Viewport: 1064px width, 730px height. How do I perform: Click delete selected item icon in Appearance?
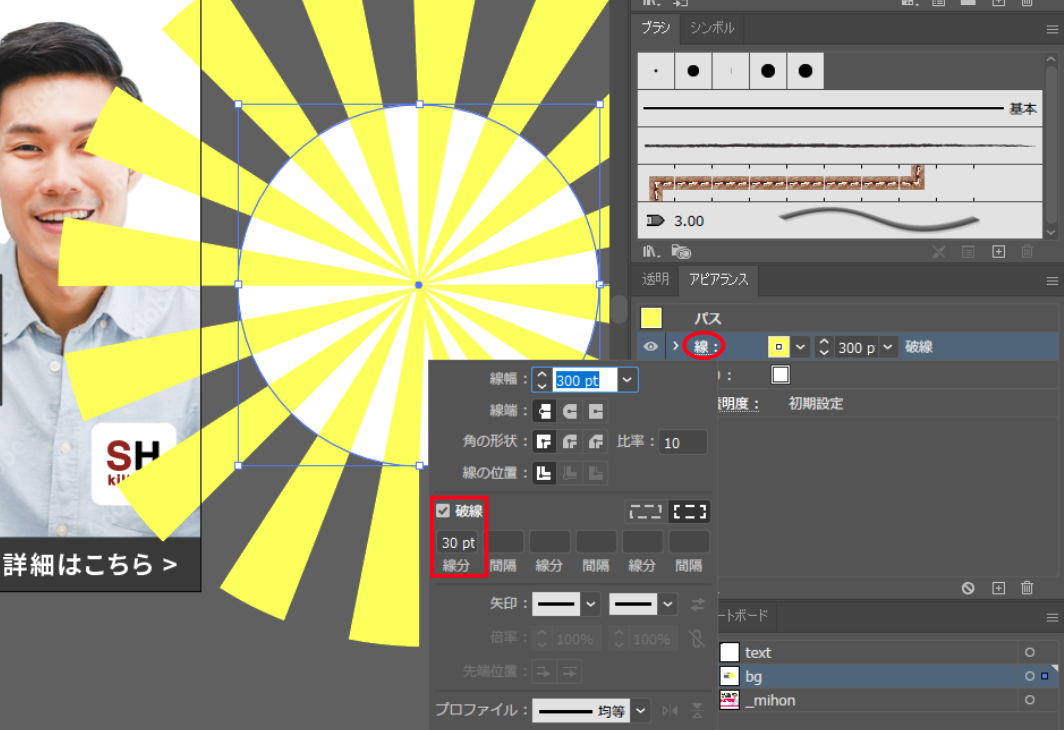[x=1027, y=588]
